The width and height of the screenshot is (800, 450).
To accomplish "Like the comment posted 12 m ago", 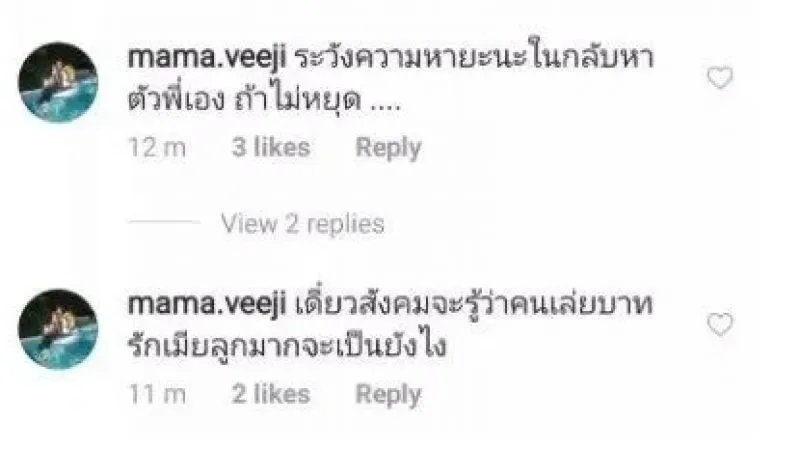I will (720, 78).
